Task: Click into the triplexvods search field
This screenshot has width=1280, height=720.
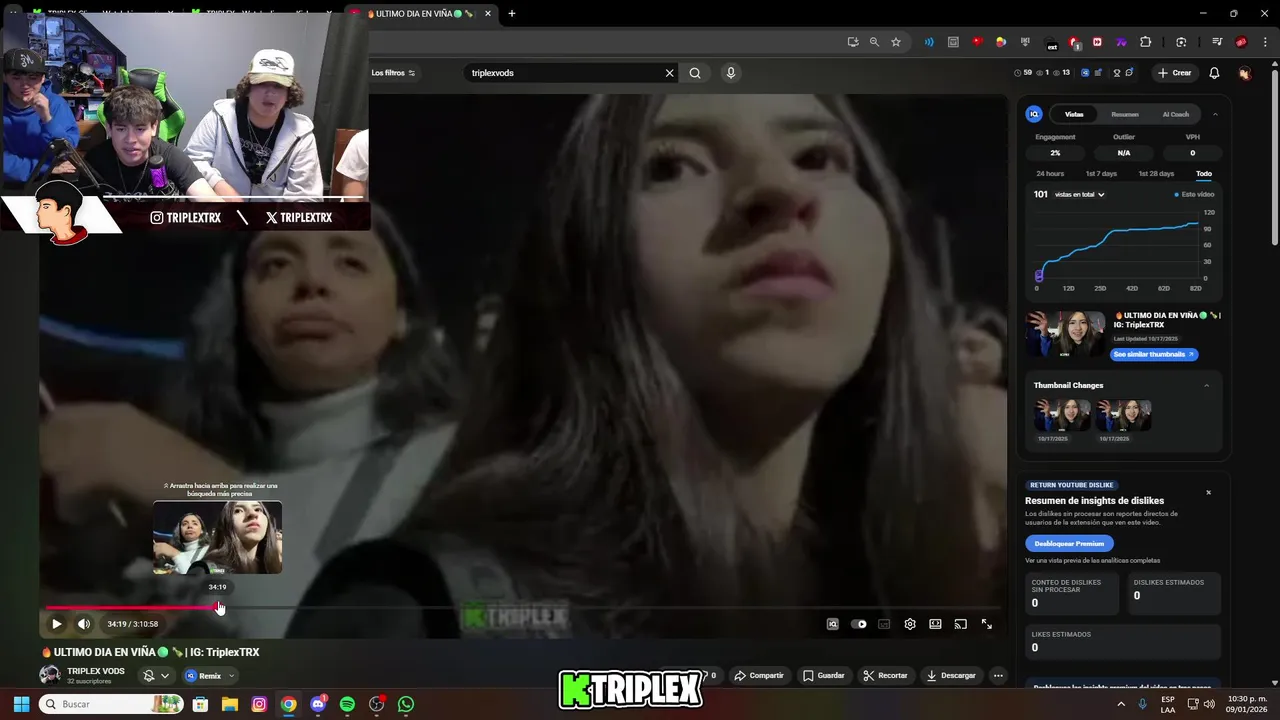Action: point(565,73)
